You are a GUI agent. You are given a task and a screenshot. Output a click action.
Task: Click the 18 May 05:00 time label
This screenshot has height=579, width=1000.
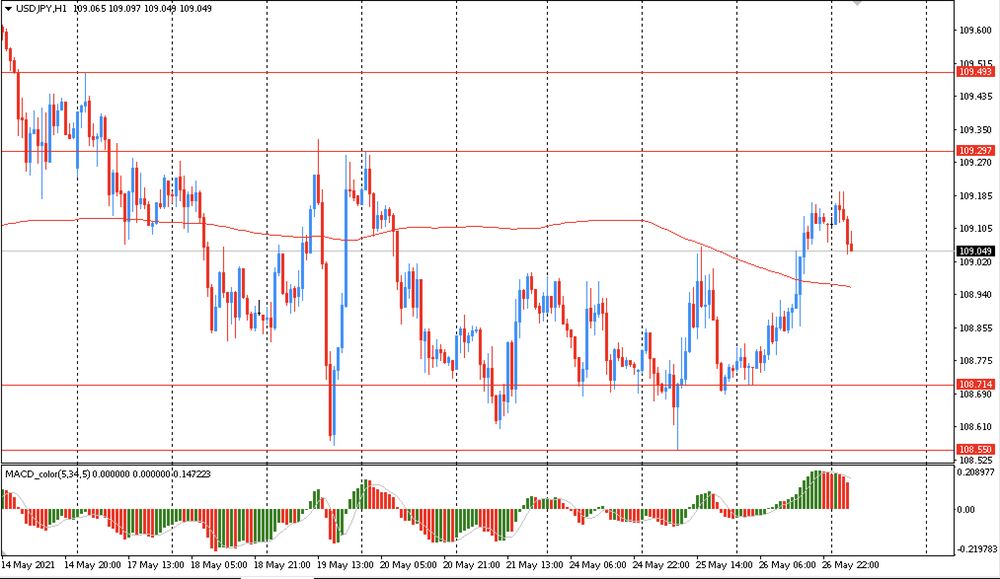pos(220,565)
